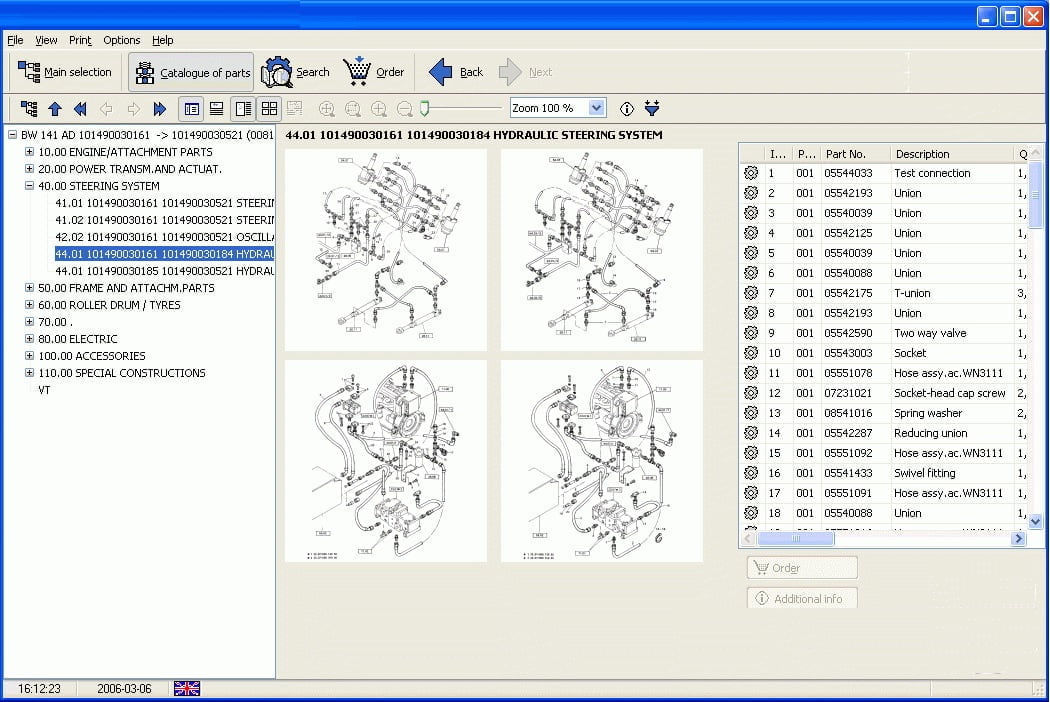Click the gear icon for Two way valve
This screenshot has width=1050, height=702.
(x=751, y=333)
